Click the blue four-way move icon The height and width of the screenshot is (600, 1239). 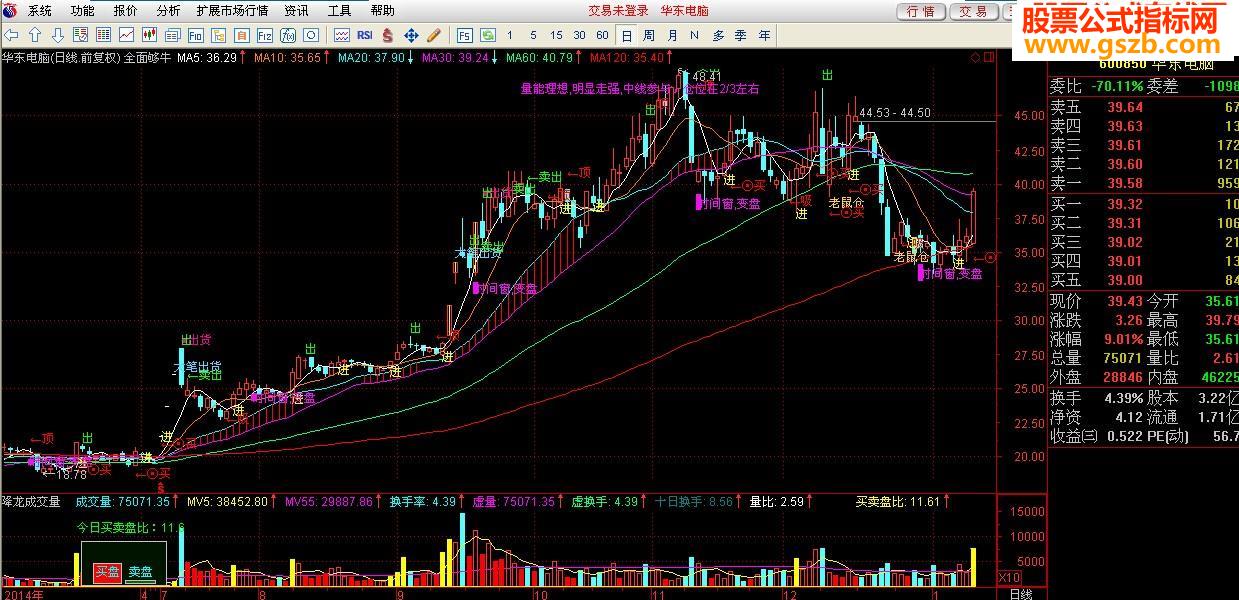(x=411, y=35)
